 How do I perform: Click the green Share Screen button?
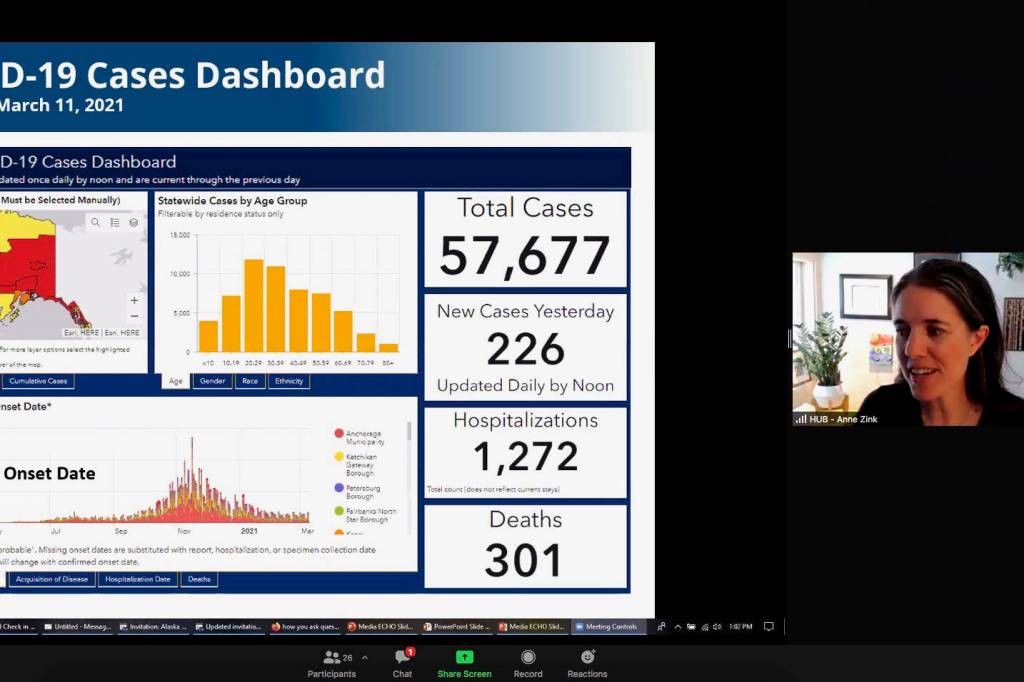[x=464, y=660]
